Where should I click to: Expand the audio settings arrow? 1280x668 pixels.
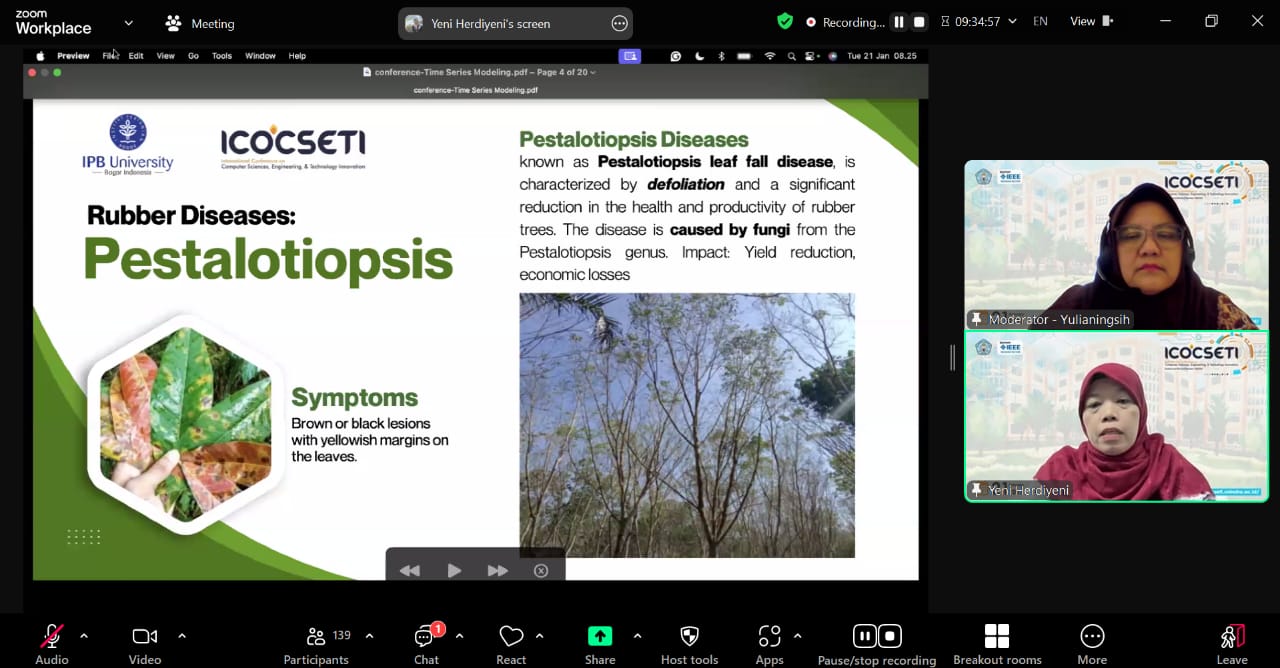tap(84, 635)
